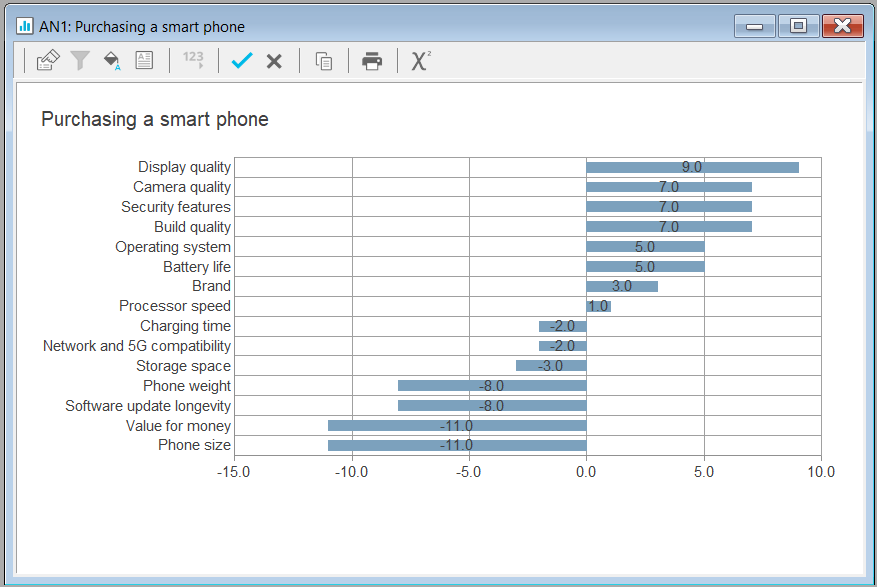Viewport: 877px width, 587px height.
Task: Click the "Phone size" row label
Action: point(194,445)
